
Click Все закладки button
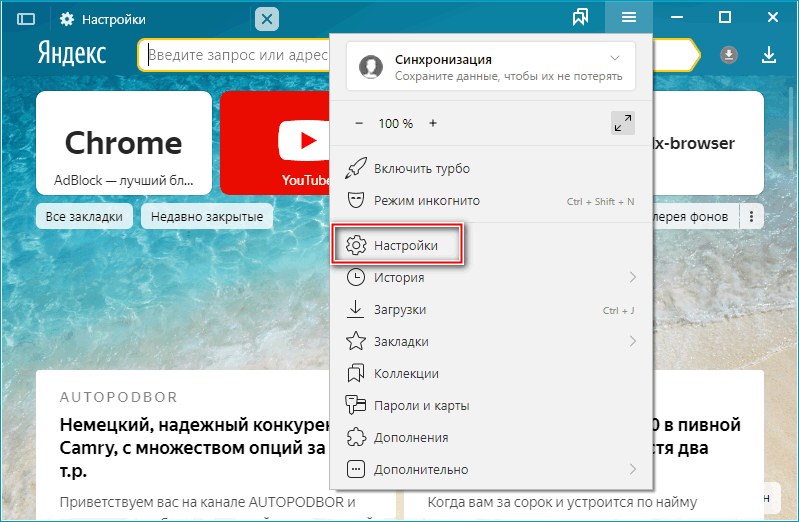(x=84, y=217)
